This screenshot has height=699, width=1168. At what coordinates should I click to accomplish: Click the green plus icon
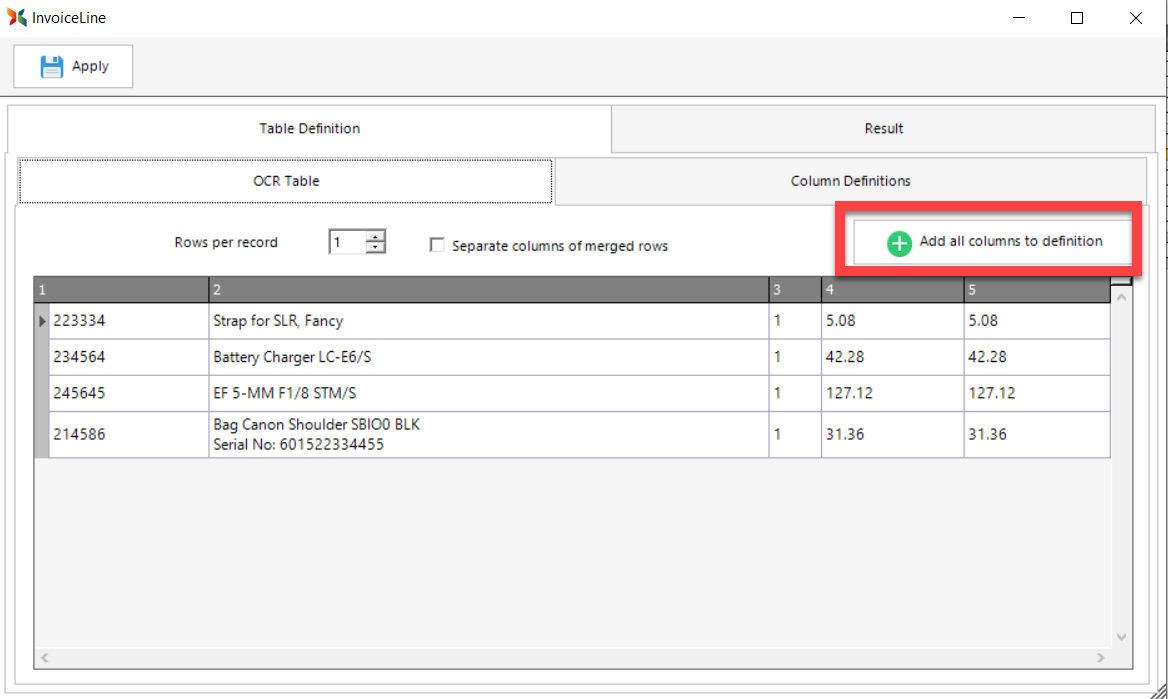click(899, 243)
